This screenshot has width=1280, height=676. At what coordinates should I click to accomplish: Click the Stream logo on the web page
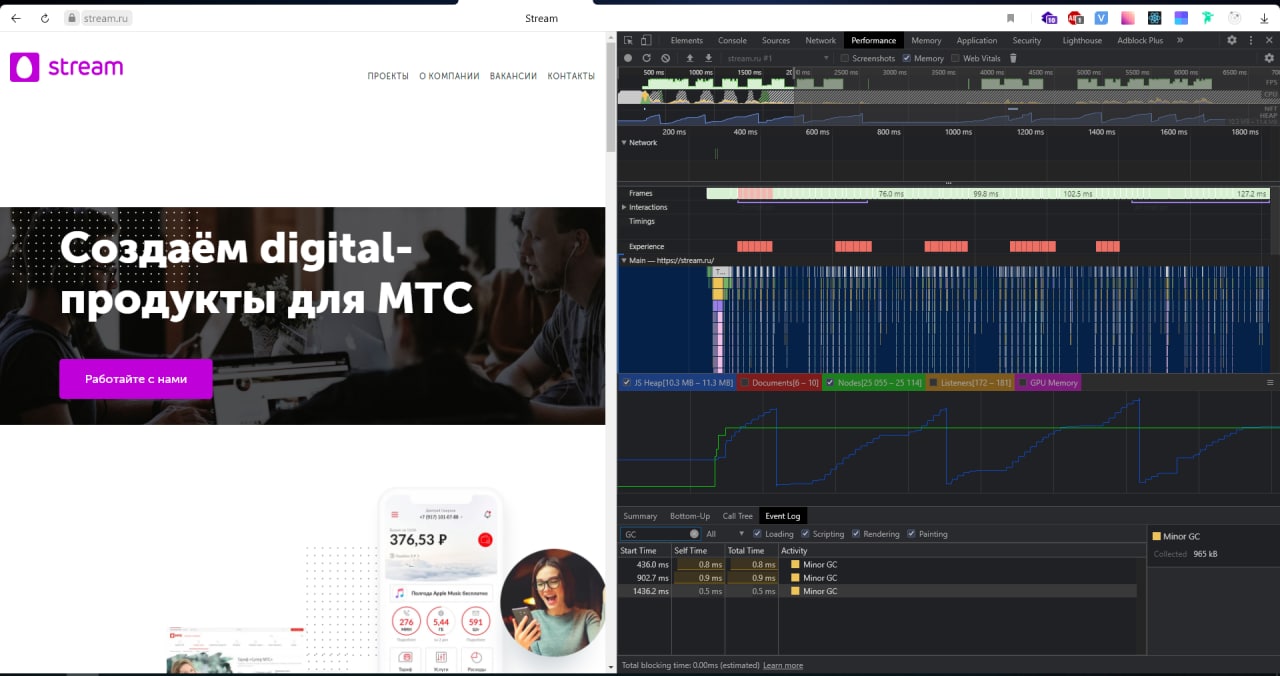[66, 67]
